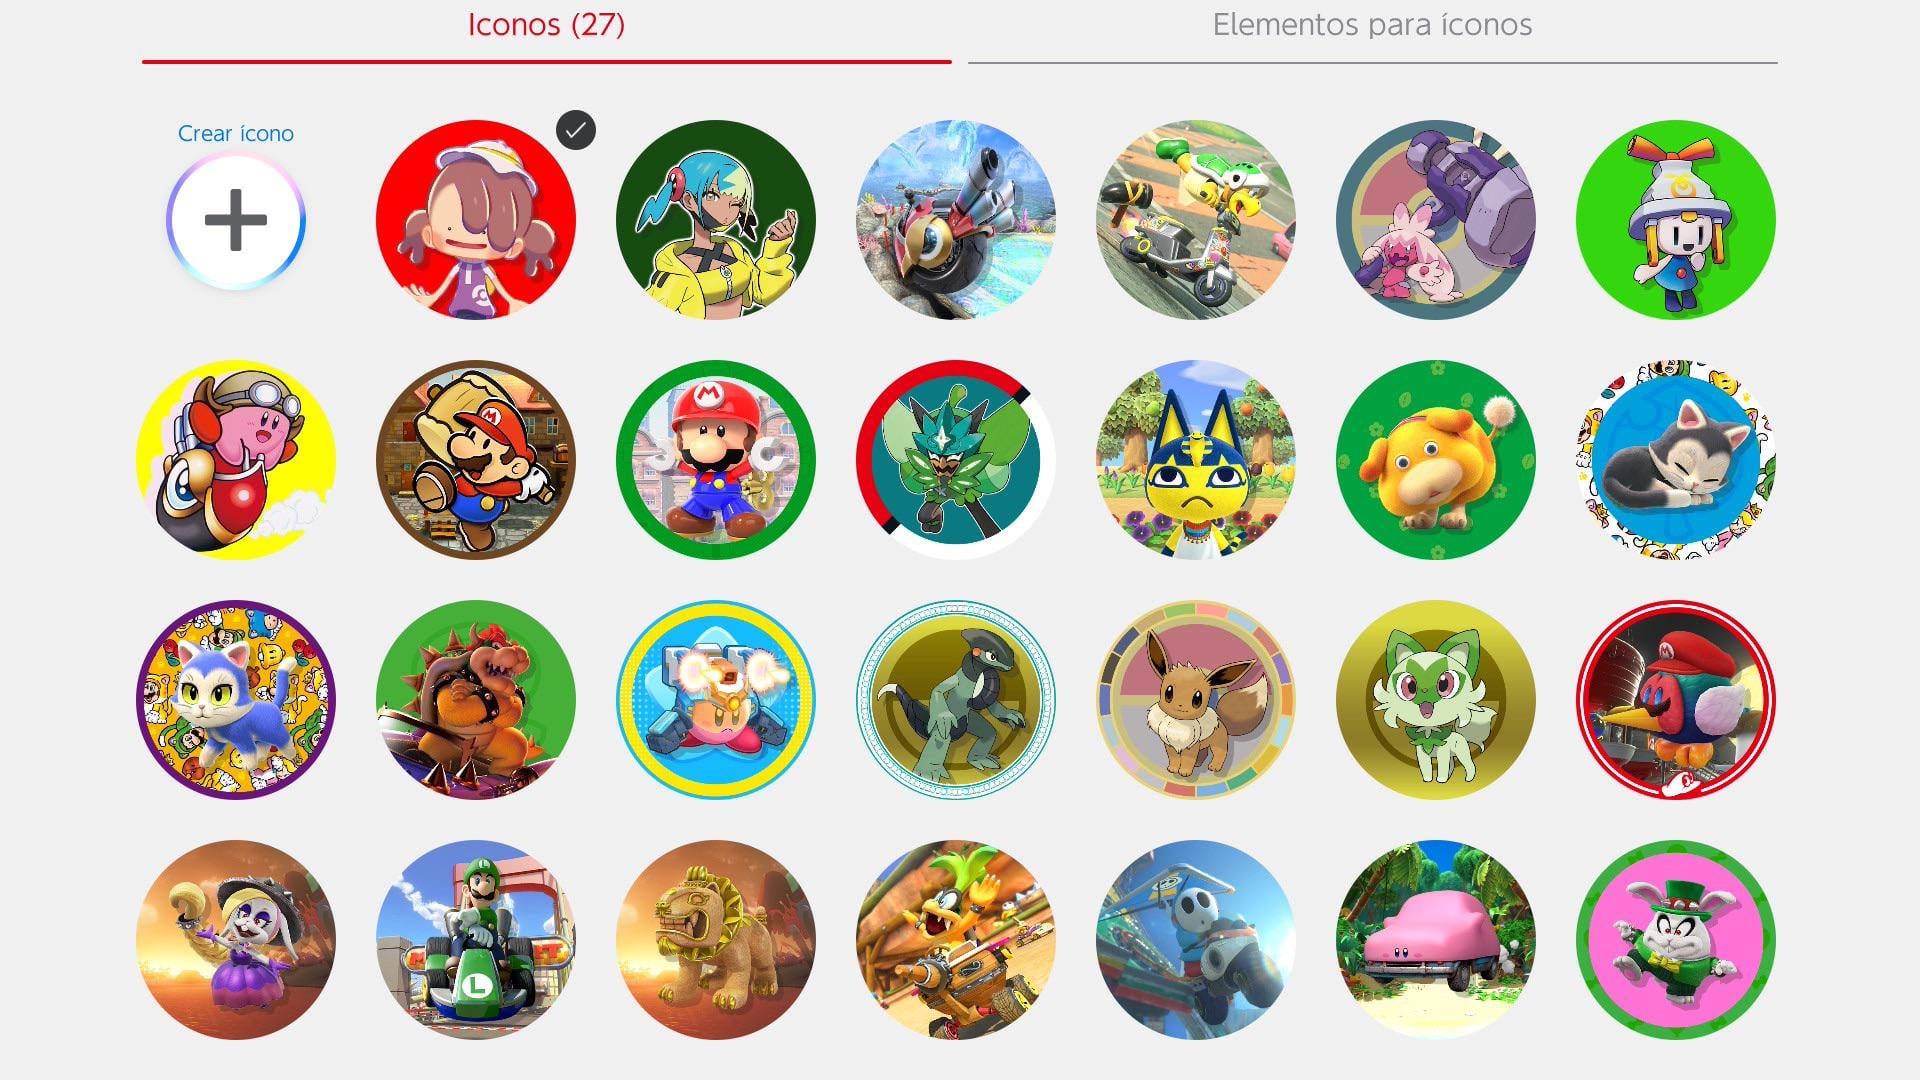The height and width of the screenshot is (1080, 1920).
Task: Select the Bowser on green background icon
Action: coord(476,700)
